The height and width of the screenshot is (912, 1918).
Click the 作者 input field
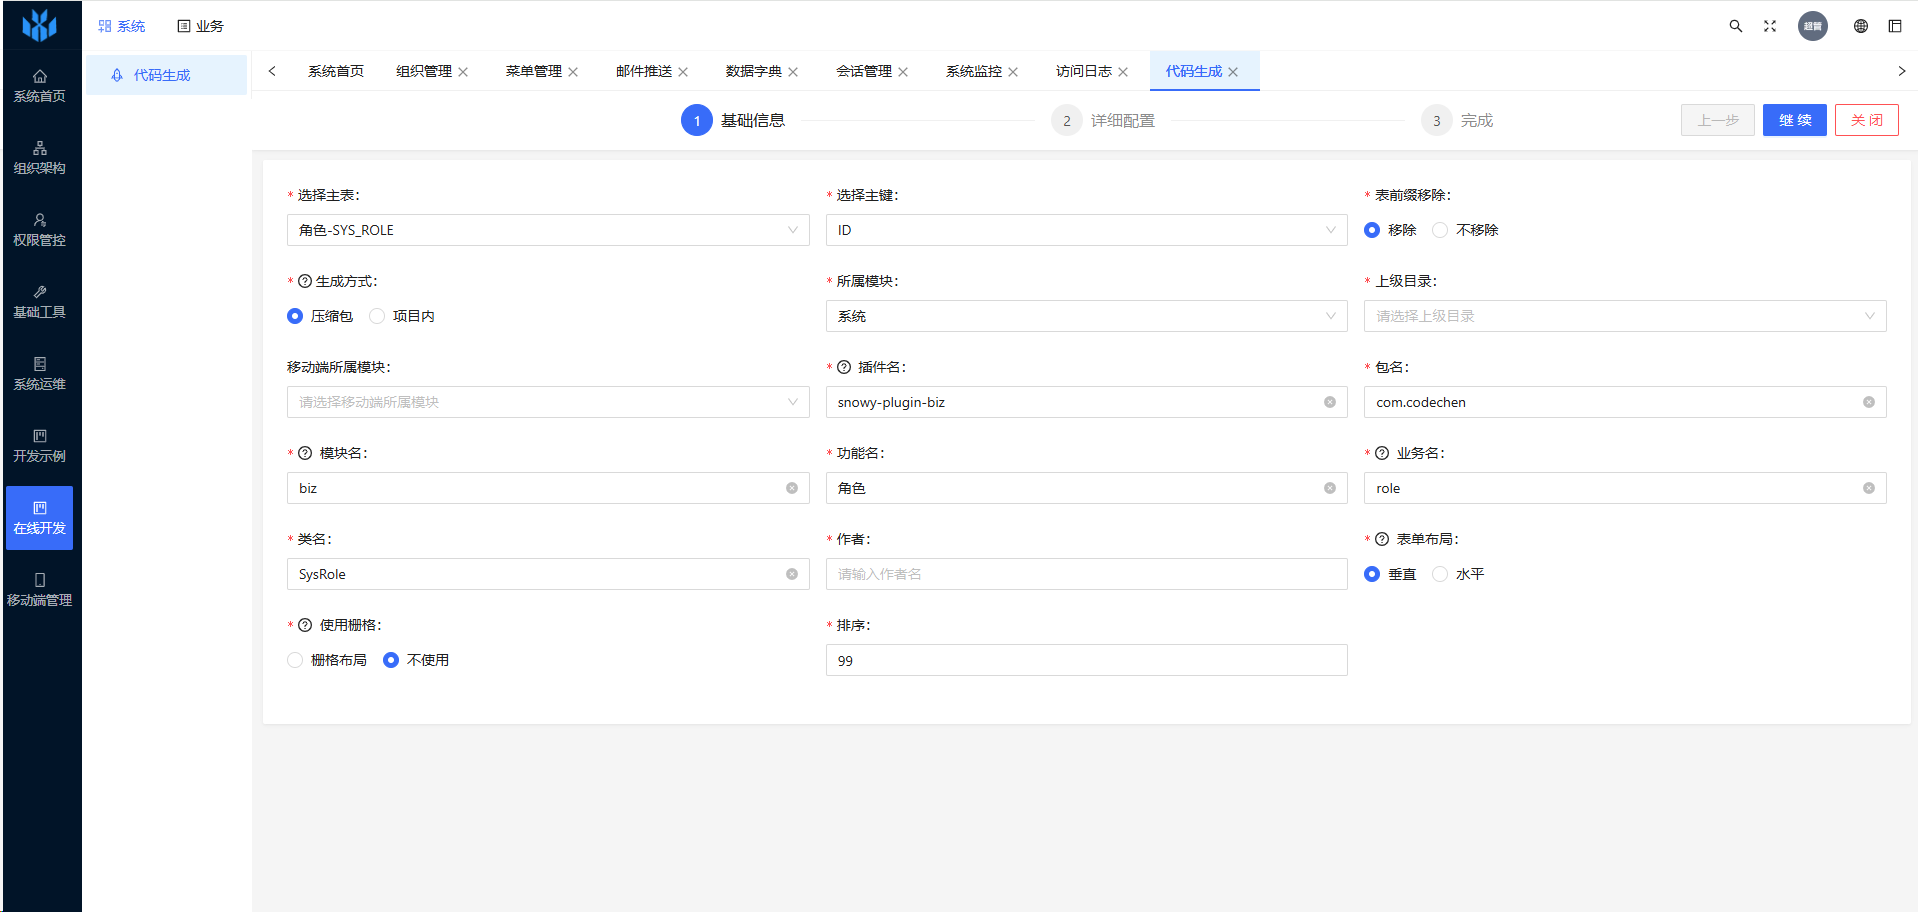(x=1086, y=574)
